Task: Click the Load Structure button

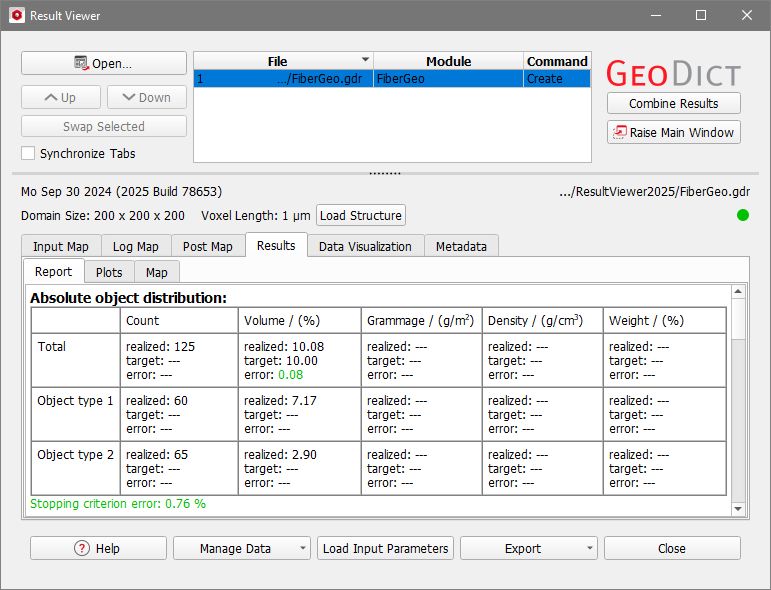Action: (x=361, y=215)
